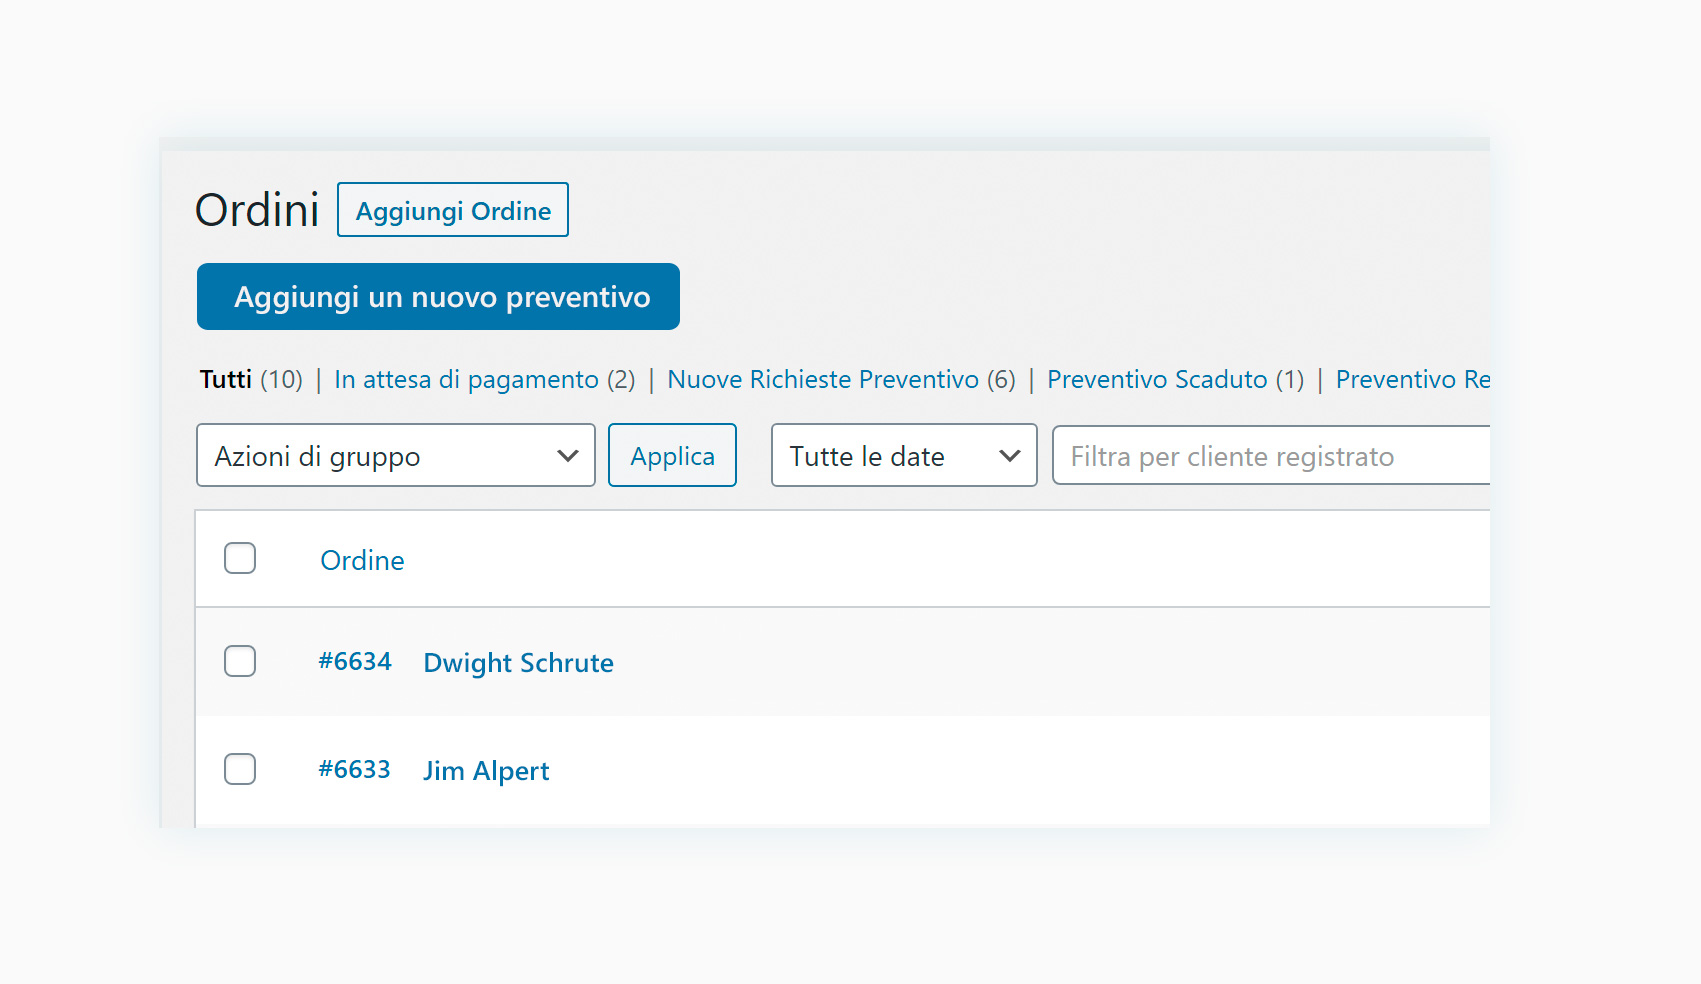Open order number #6634
1701x984 pixels.
click(355, 662)
